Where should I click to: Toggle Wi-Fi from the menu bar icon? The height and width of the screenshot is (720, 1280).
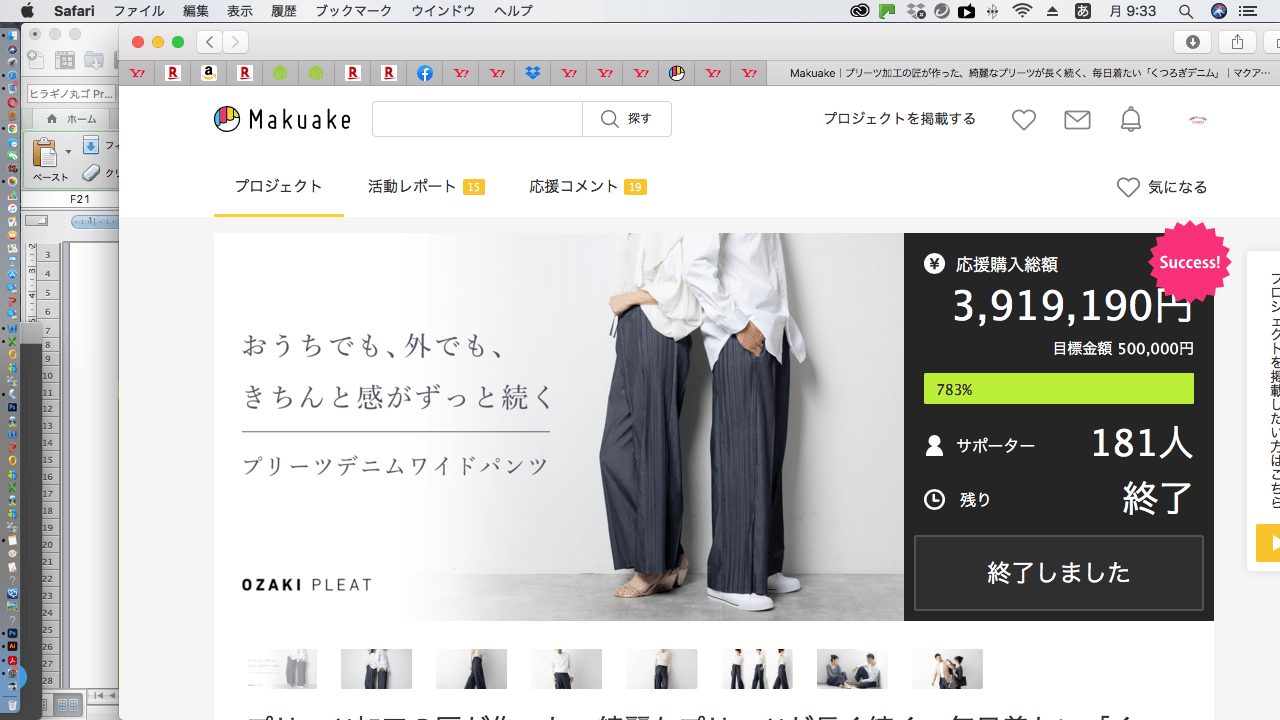coord(1021,11)
